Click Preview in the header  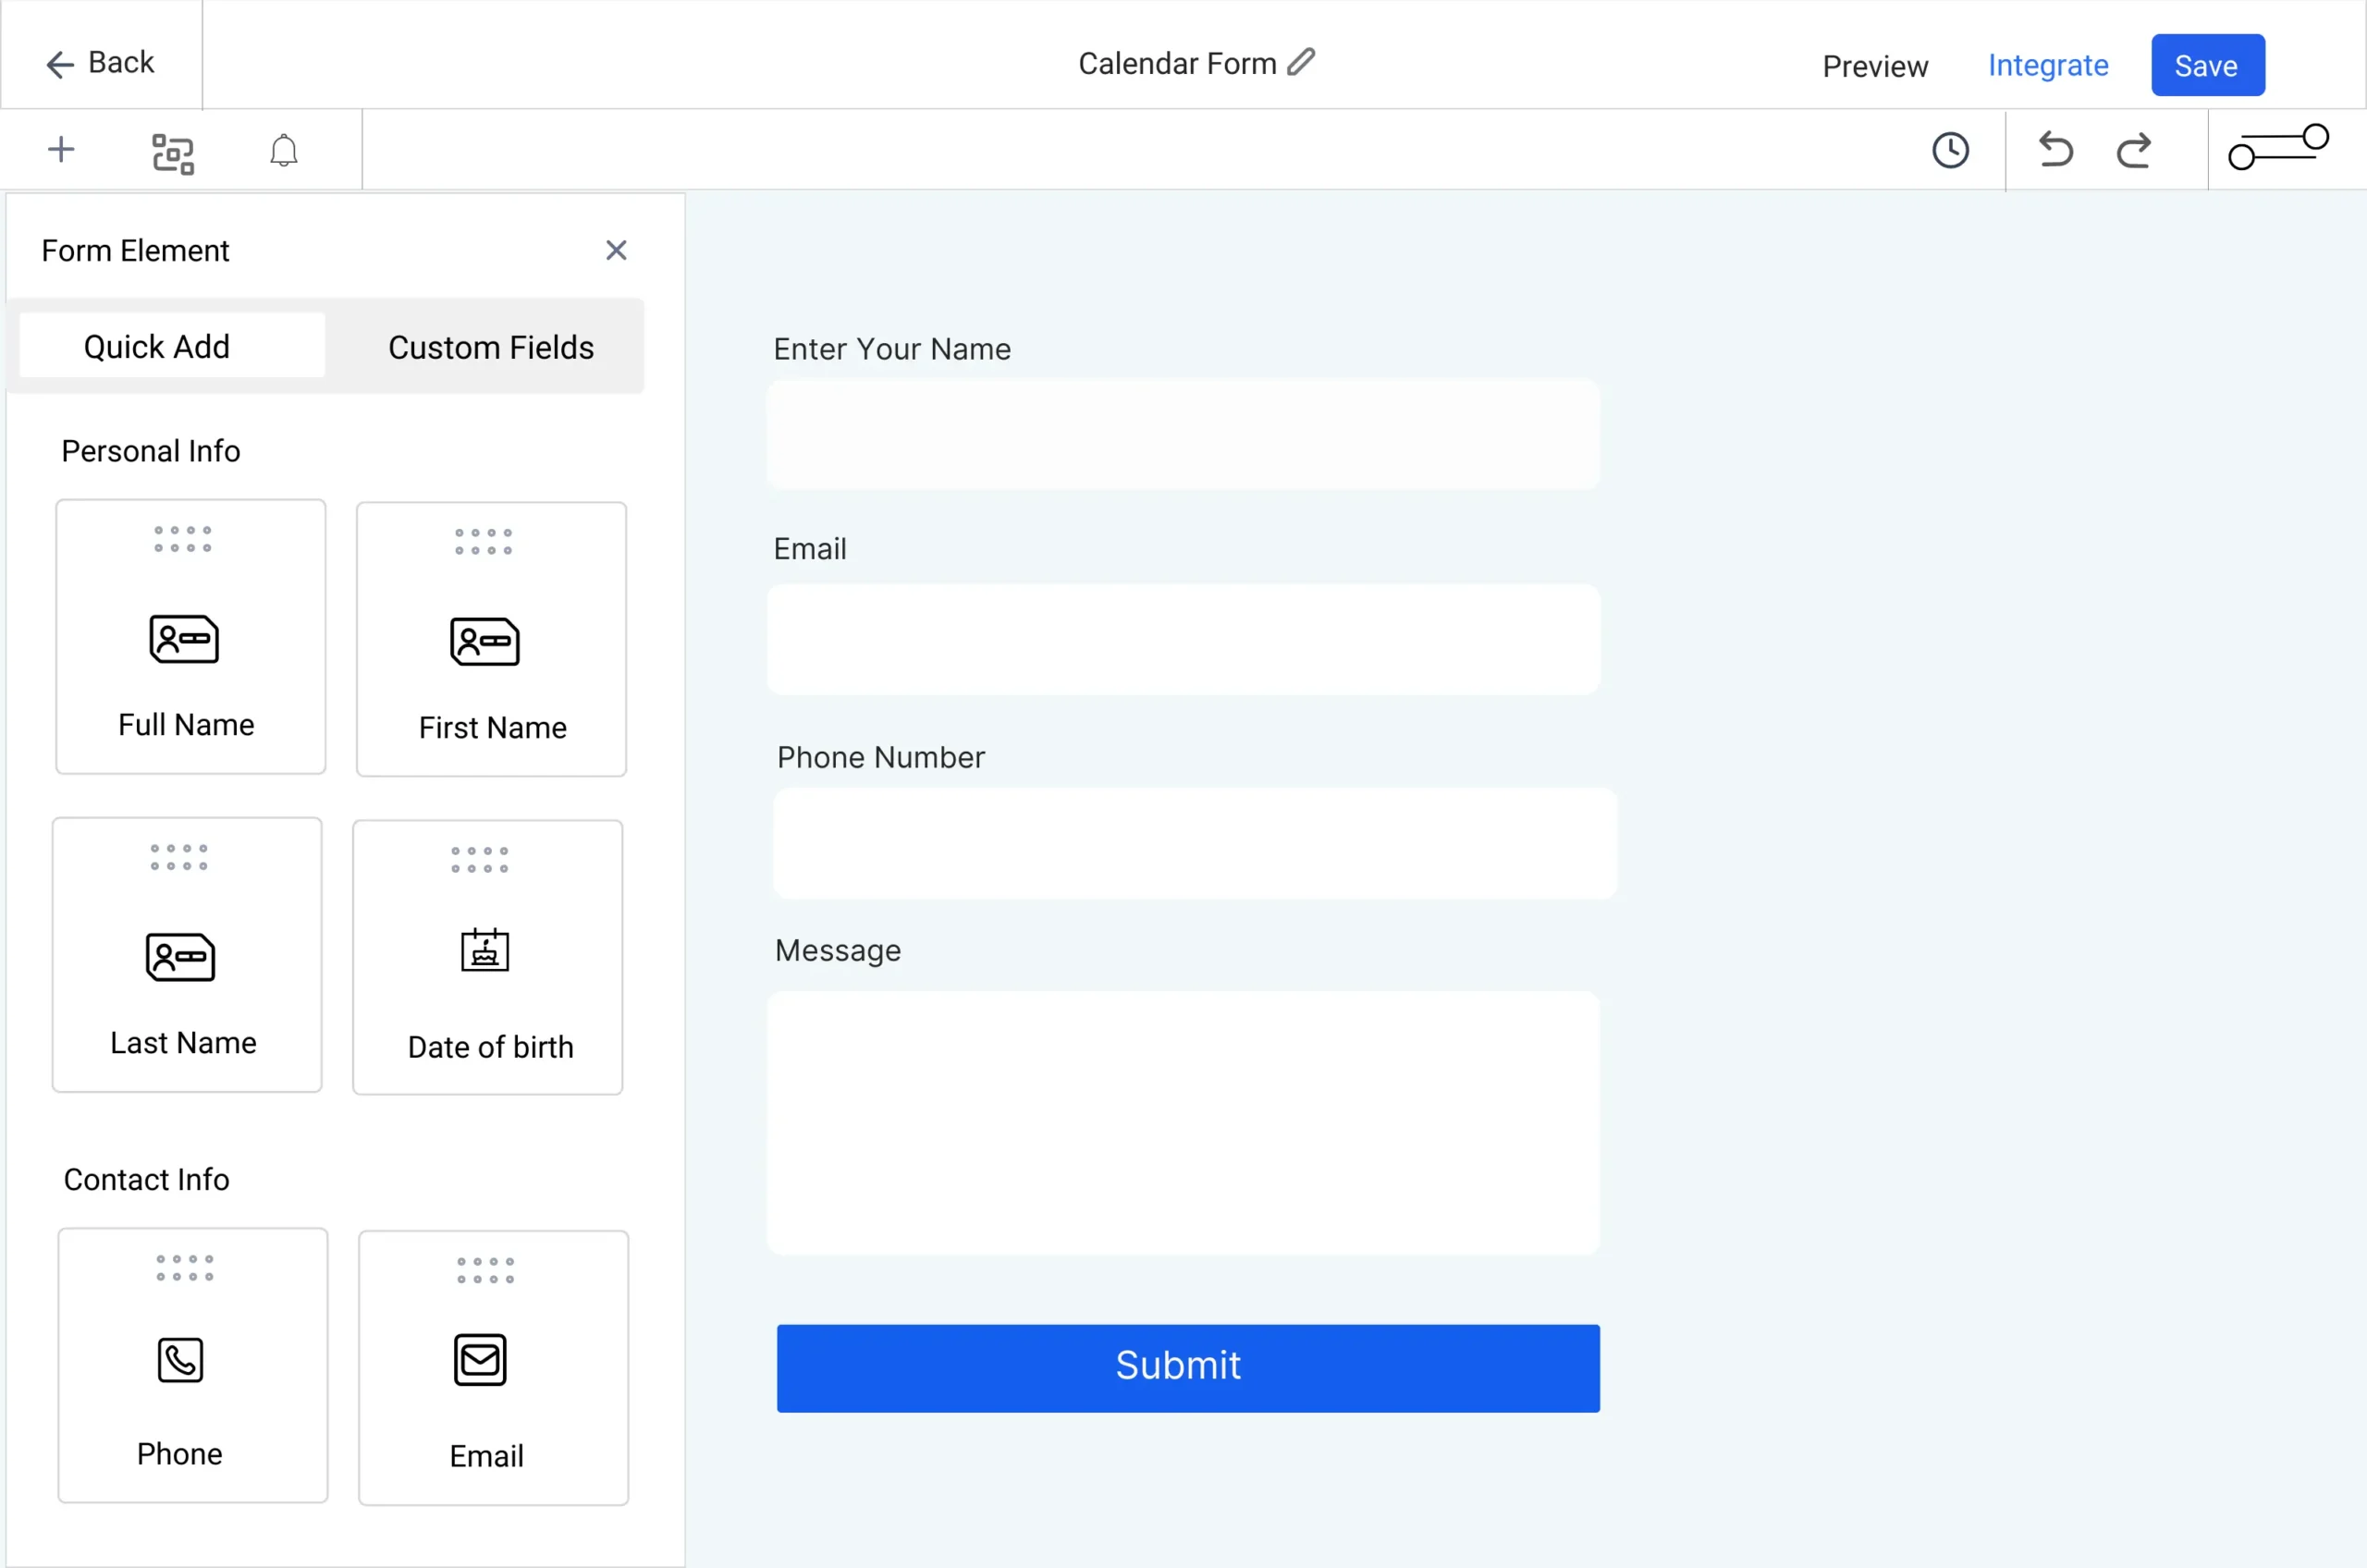tap(1874, 67)
